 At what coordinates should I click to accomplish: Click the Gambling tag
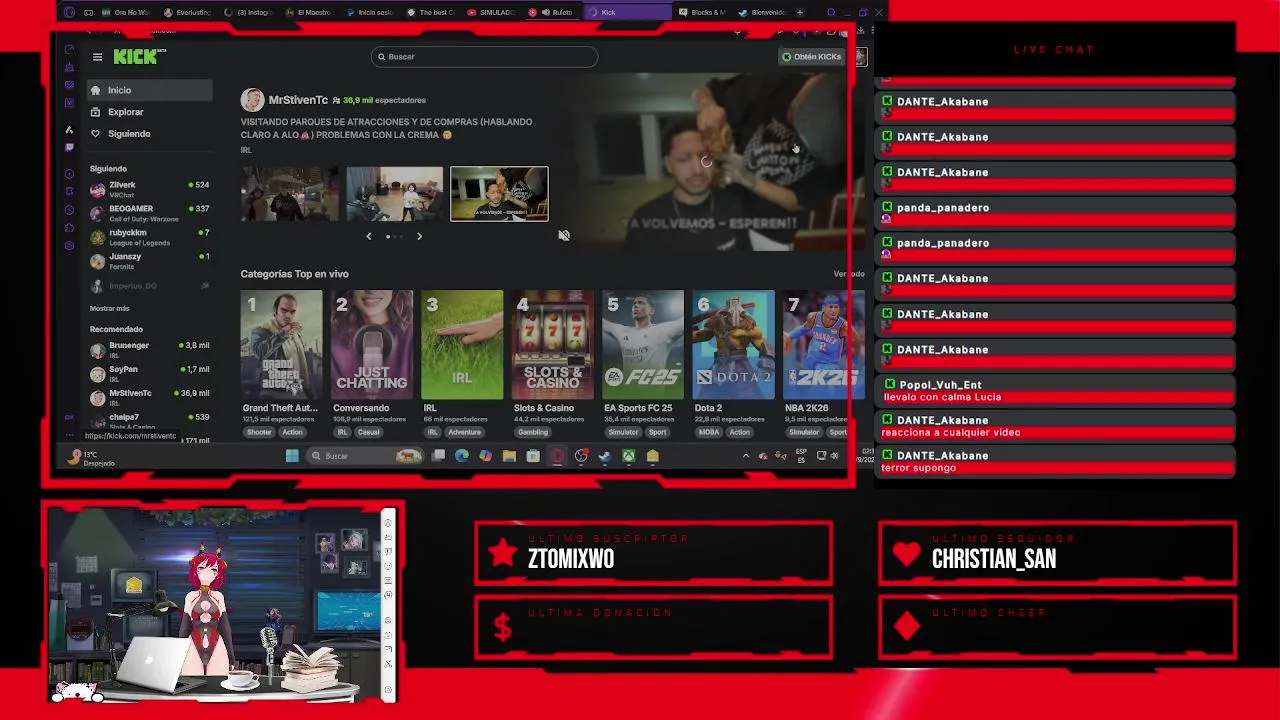533,432
